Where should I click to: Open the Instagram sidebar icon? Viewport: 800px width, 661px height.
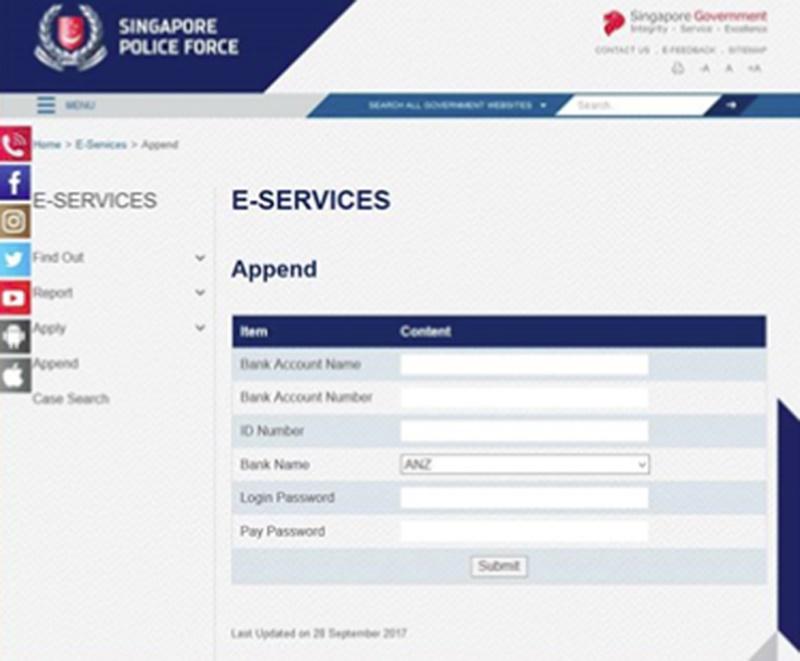15,221
